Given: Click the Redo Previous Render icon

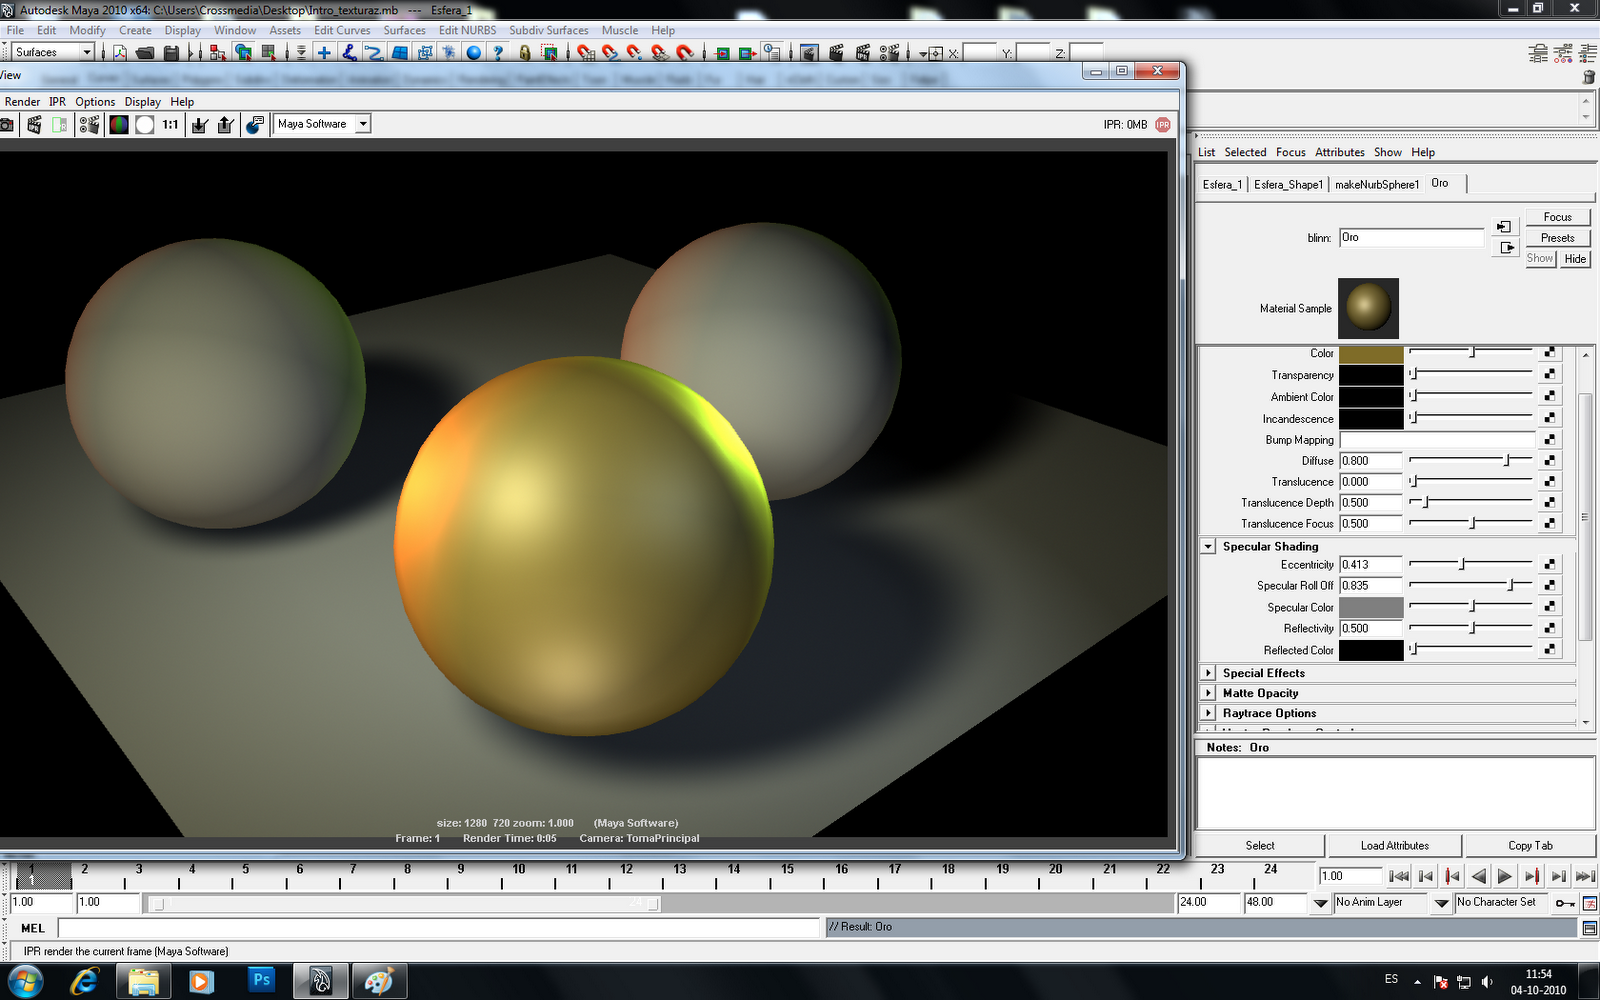Looking at the screenshot, I should (9, 123).
